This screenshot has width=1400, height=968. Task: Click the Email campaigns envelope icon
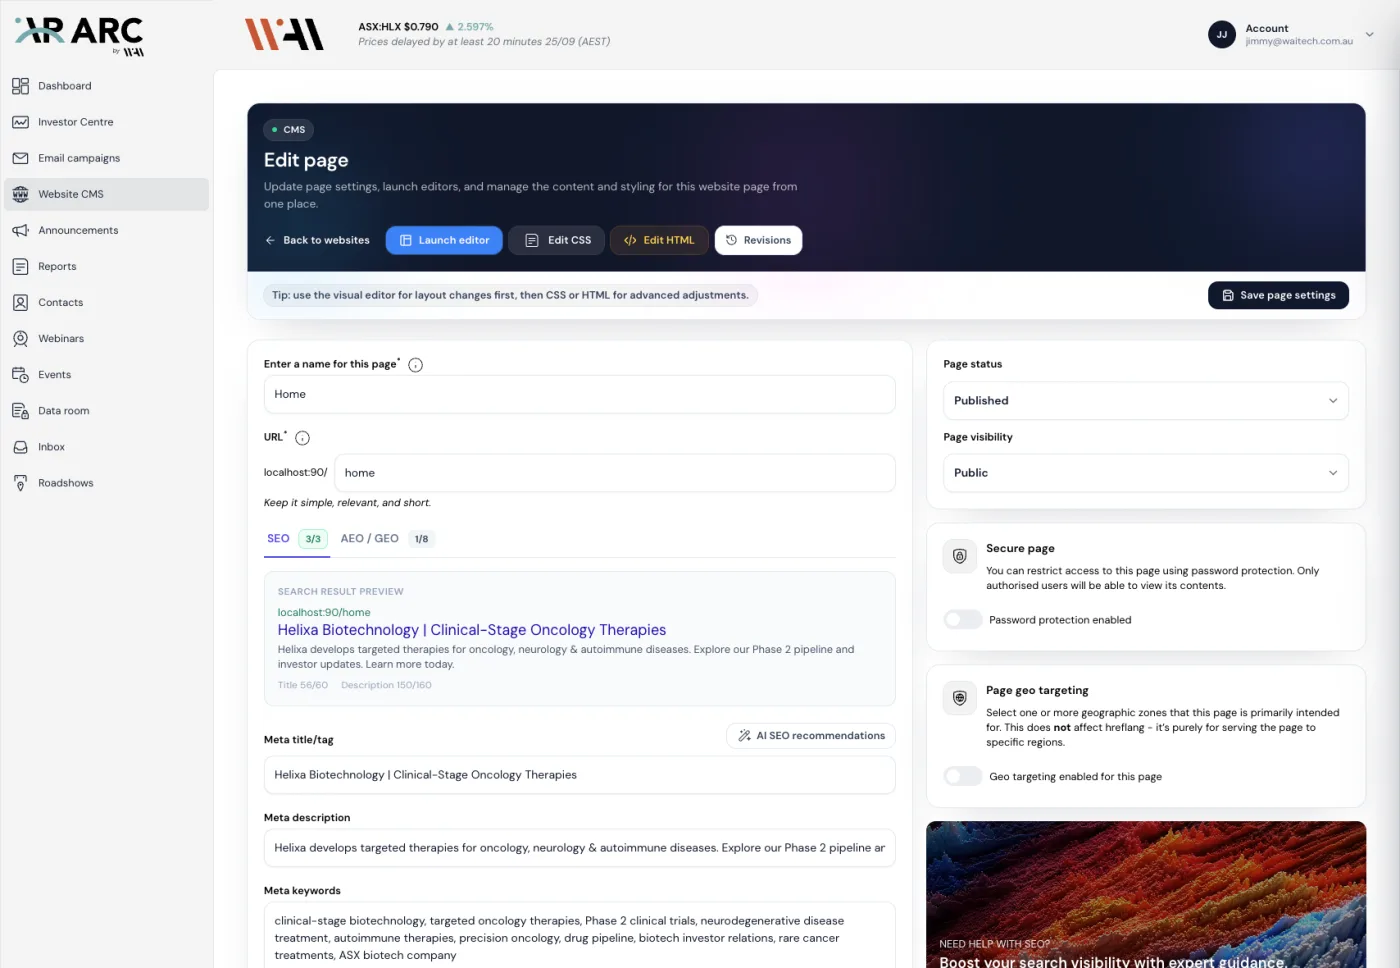(x=20, y=158)
